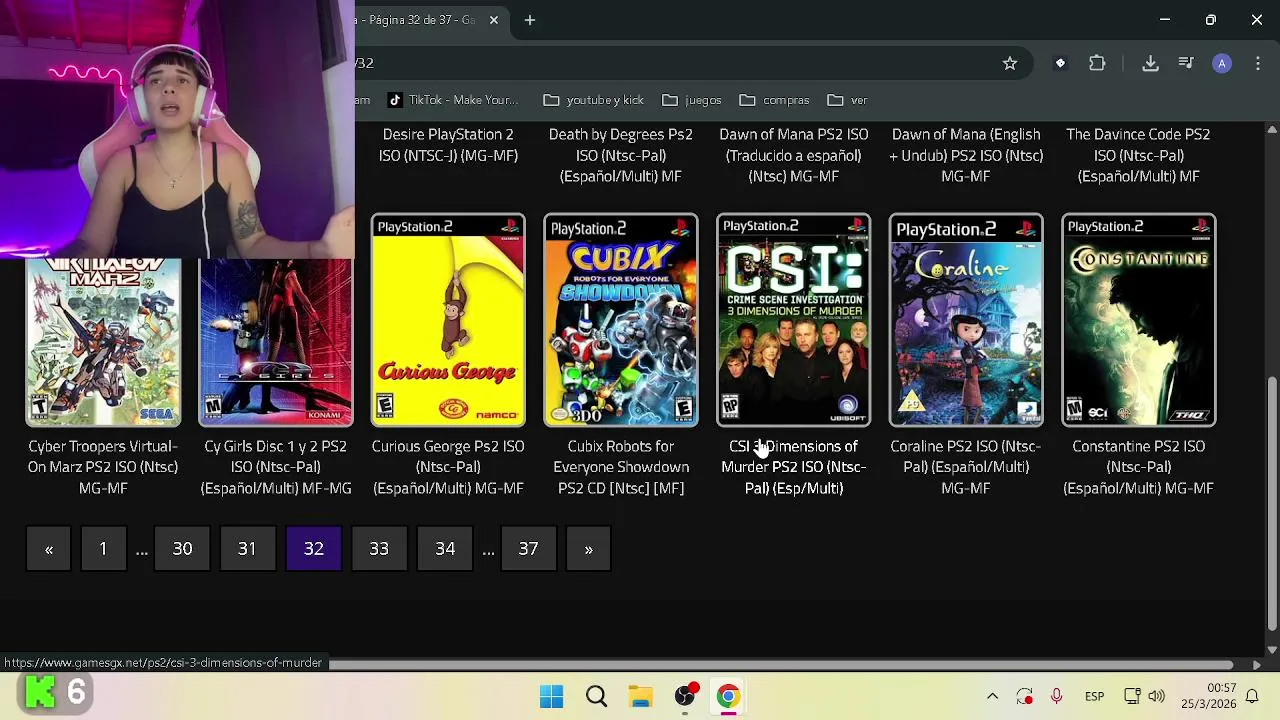1280x720 pixels.
Task: Open the notifications bell
Action: pos(1251,696)
